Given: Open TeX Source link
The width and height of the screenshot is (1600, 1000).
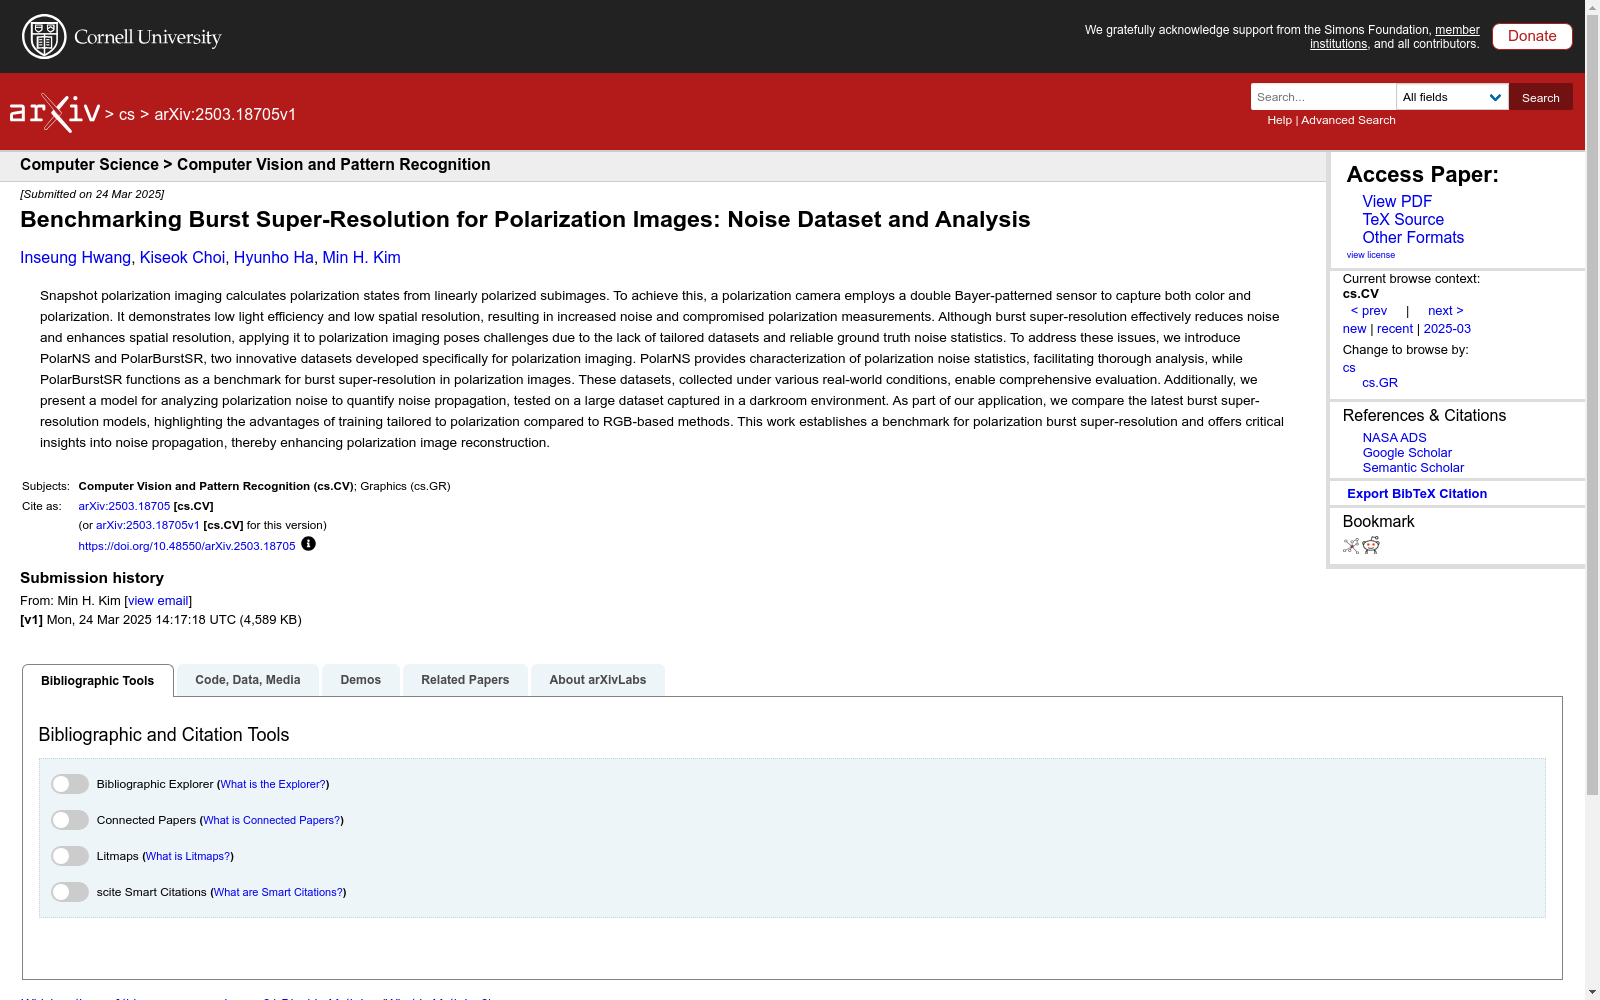Looking at the screenshot, I should click(1403, 219).
